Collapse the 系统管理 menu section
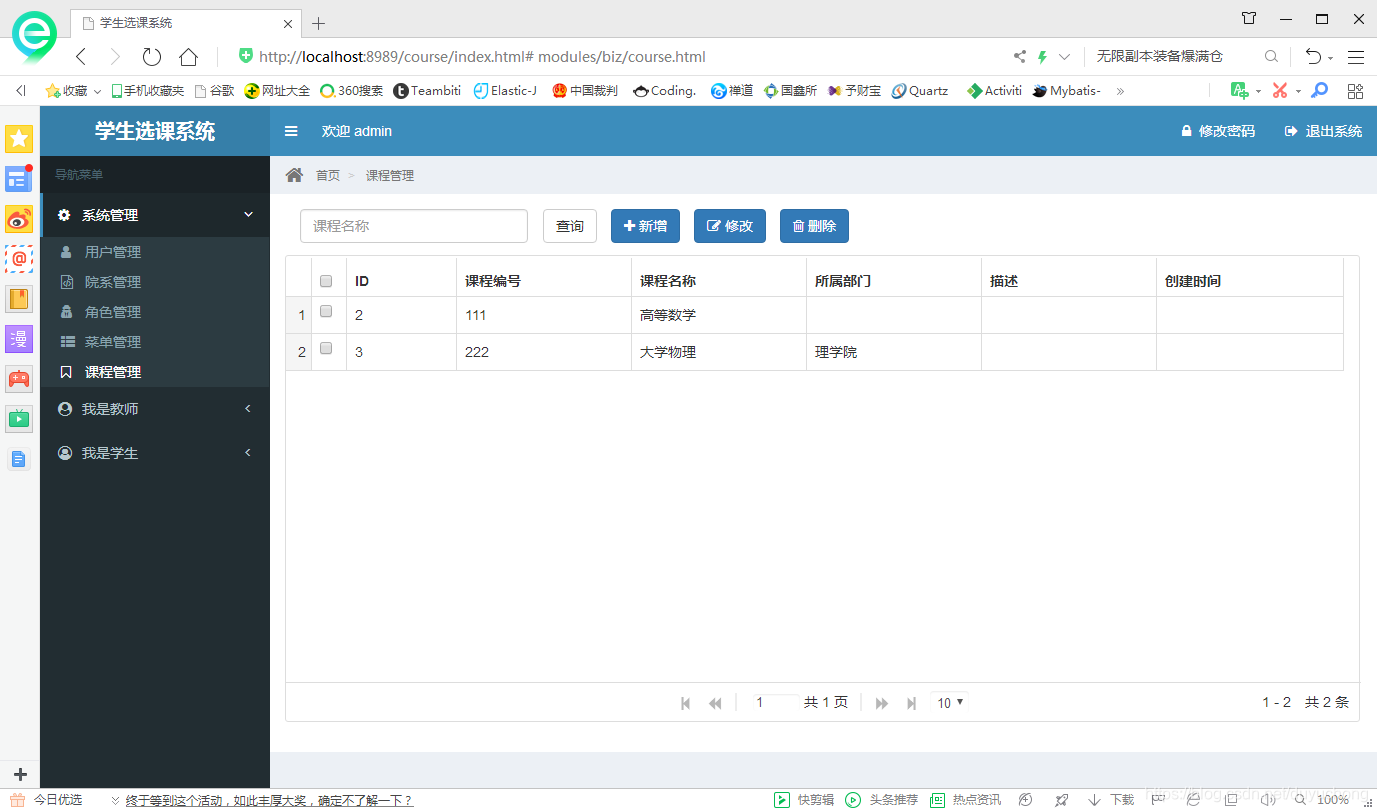1377x812 pixels. (x=156, y=215)
